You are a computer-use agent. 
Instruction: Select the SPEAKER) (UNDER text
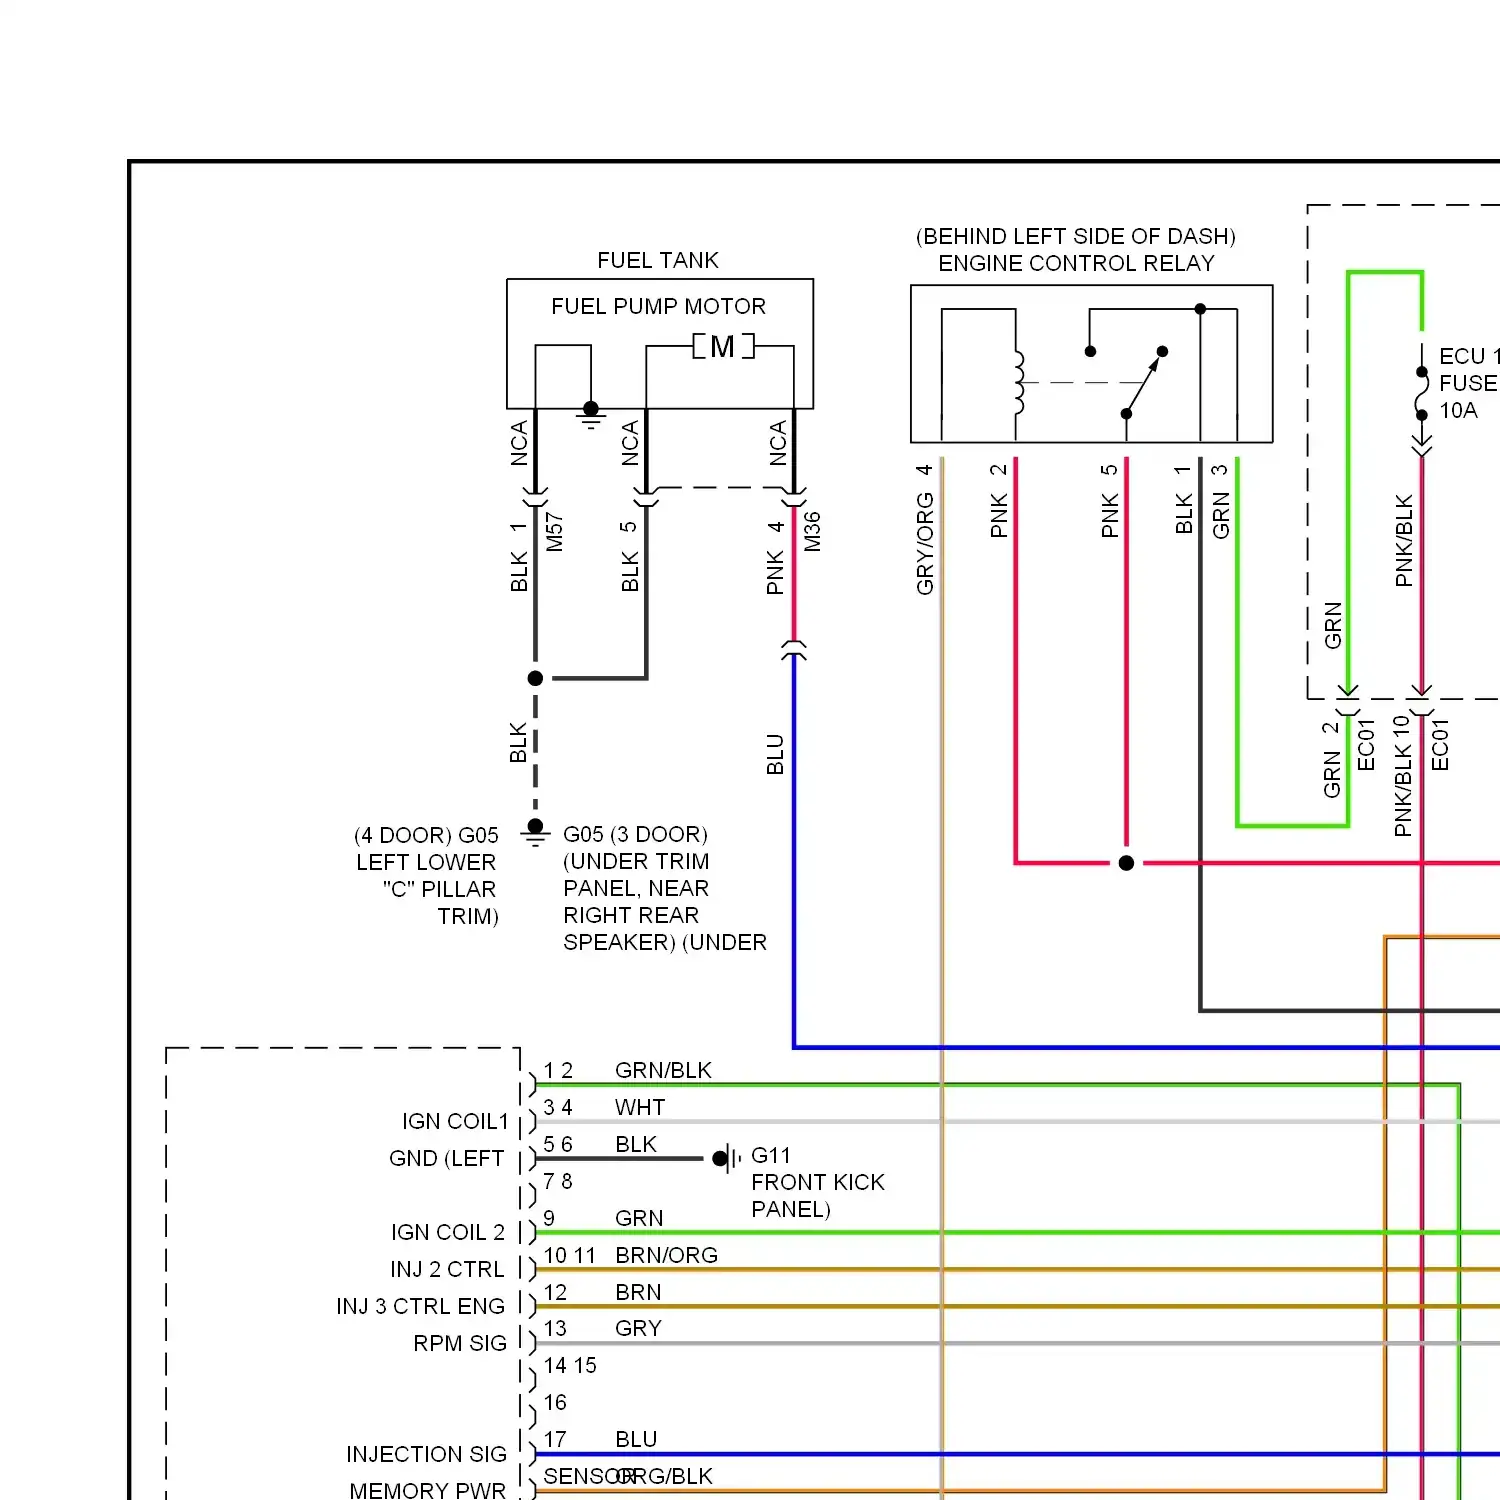point(665,942)
